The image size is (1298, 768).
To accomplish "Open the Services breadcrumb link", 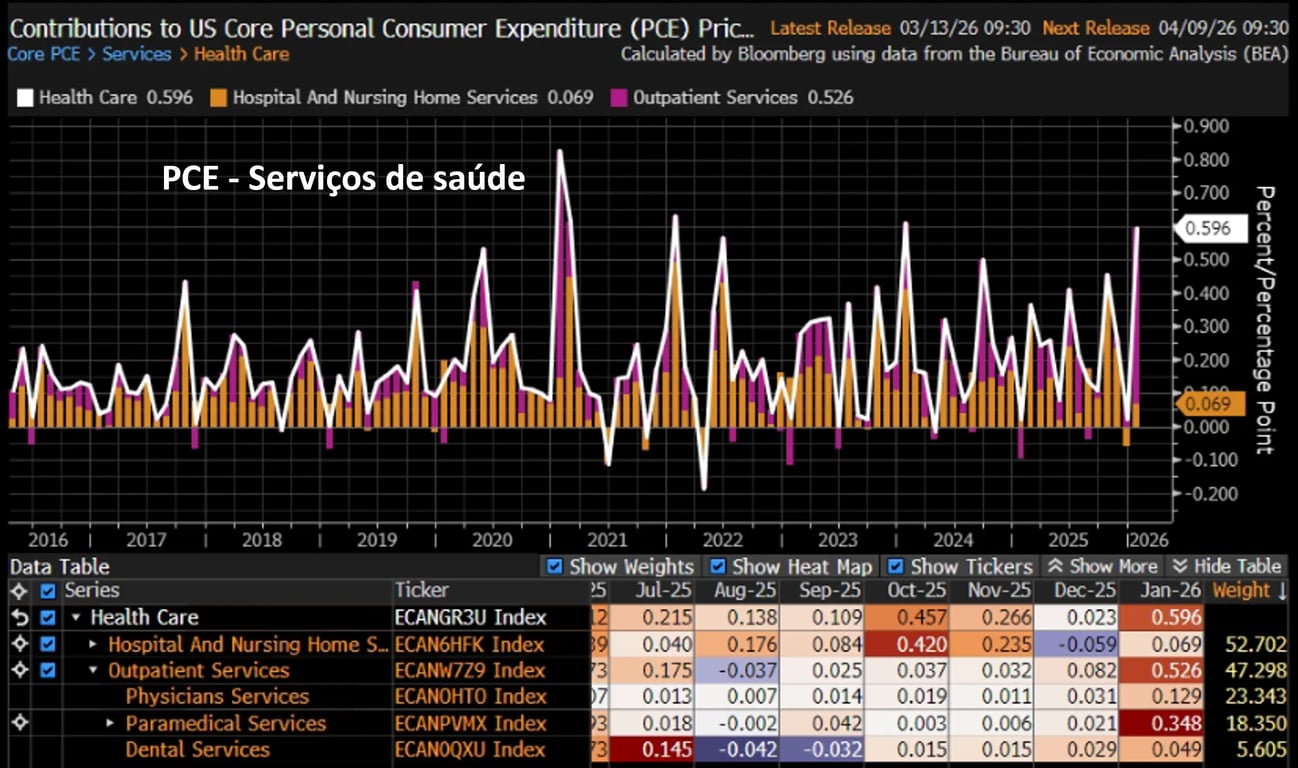I will click(137, 54).
